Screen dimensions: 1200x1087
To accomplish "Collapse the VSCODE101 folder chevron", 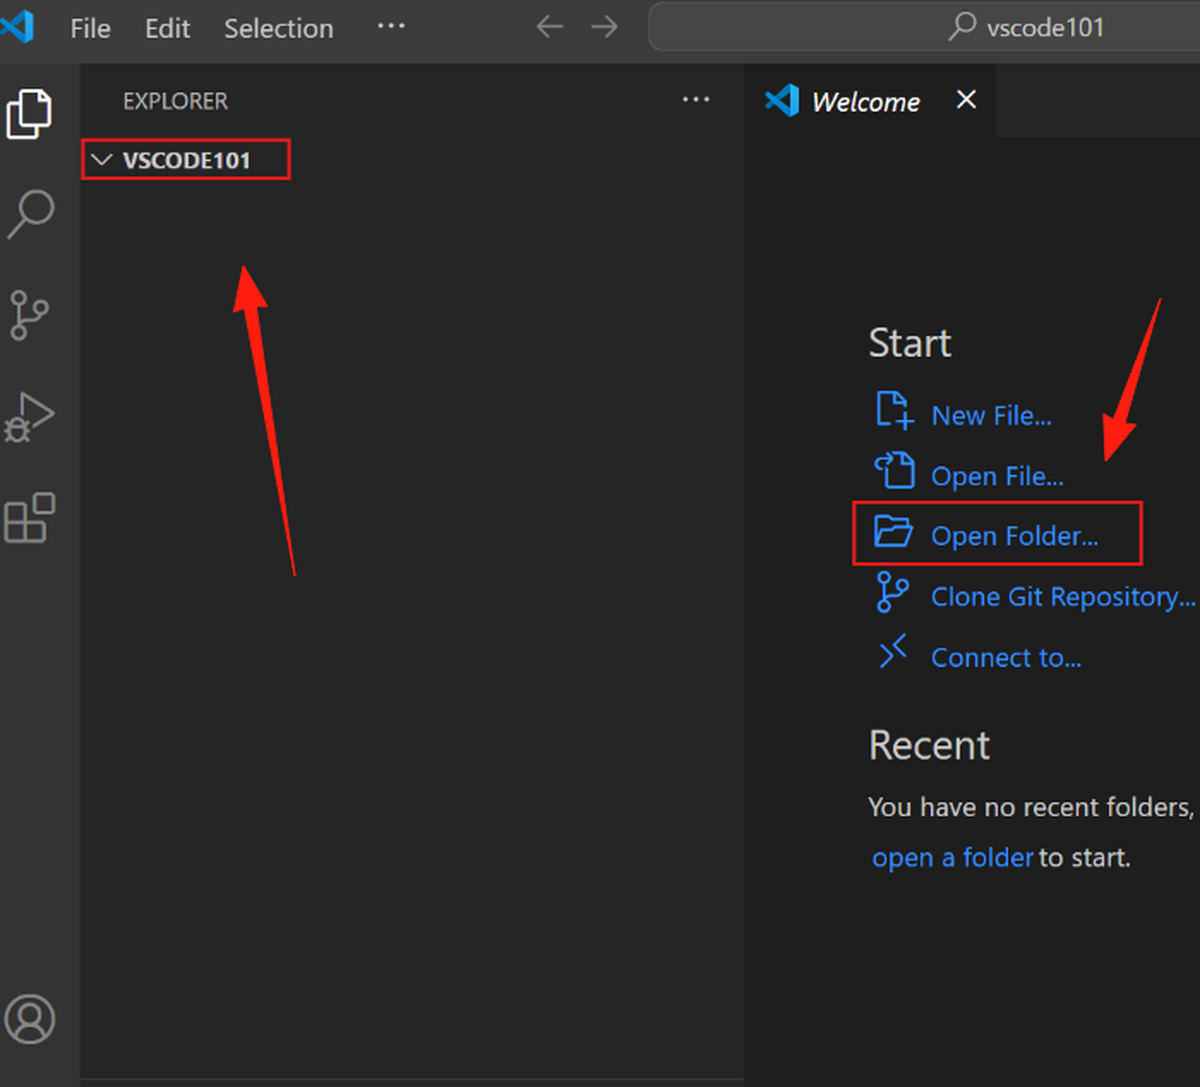I will click(x=100, y=159).
